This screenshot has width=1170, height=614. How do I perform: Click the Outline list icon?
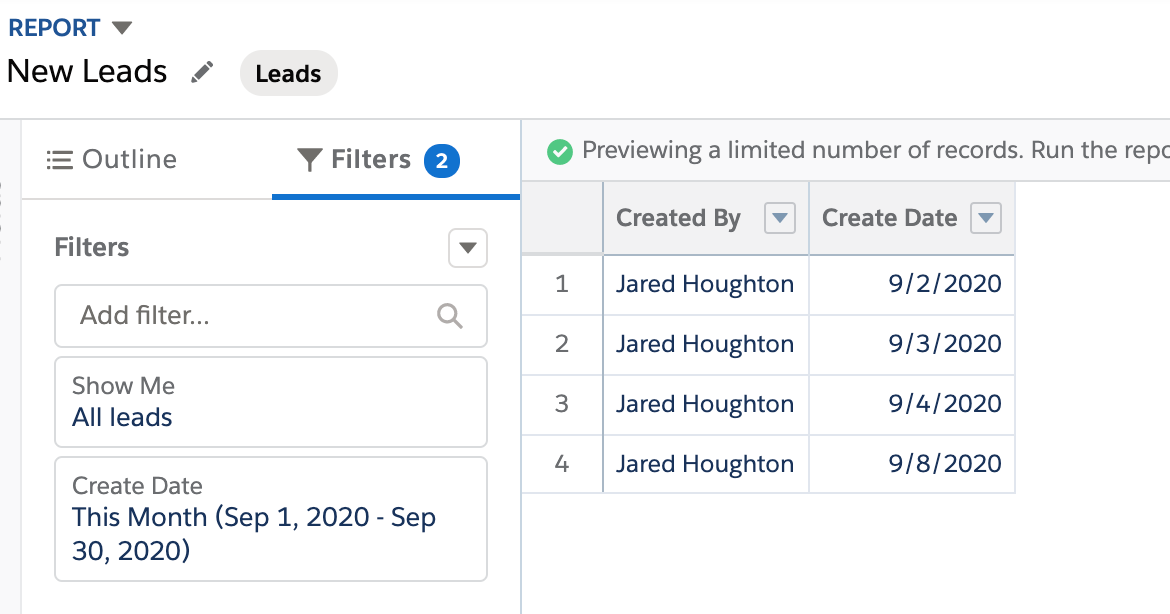pyautogui.click(x=60, y=160)
